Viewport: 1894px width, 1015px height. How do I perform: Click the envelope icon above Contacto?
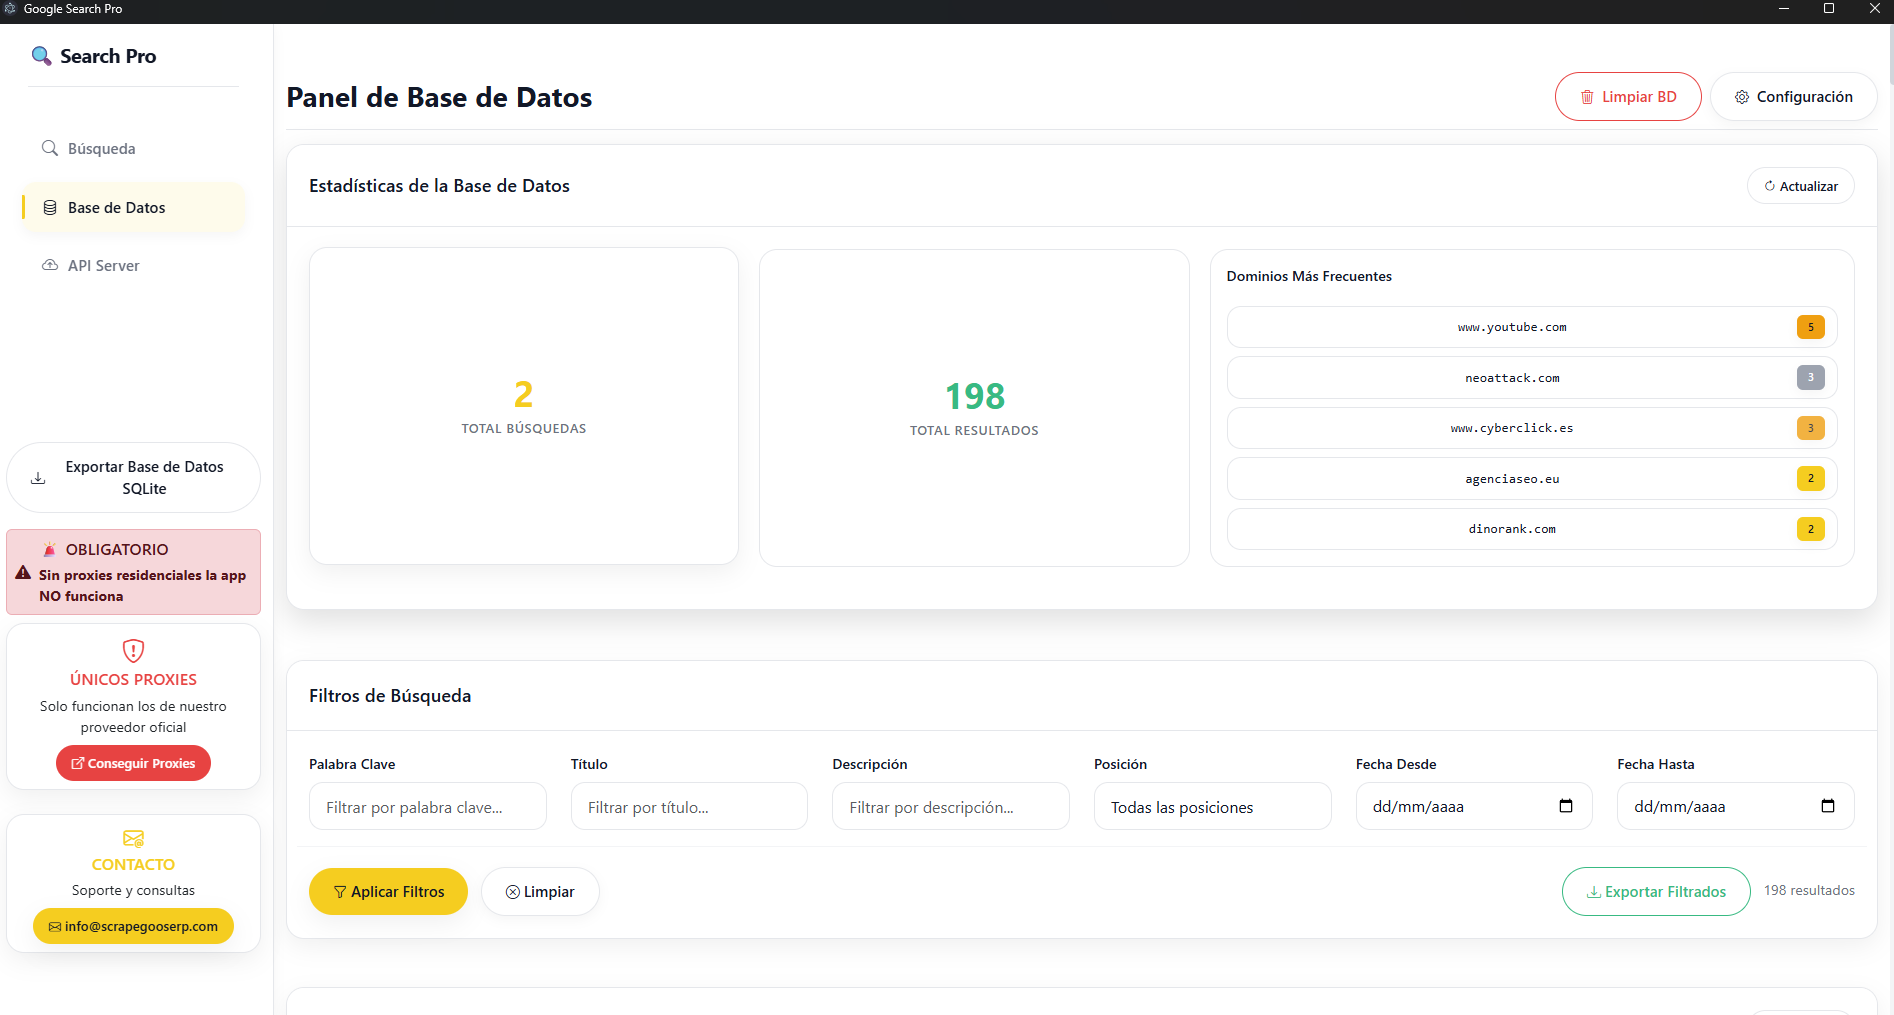coord(133,838)
